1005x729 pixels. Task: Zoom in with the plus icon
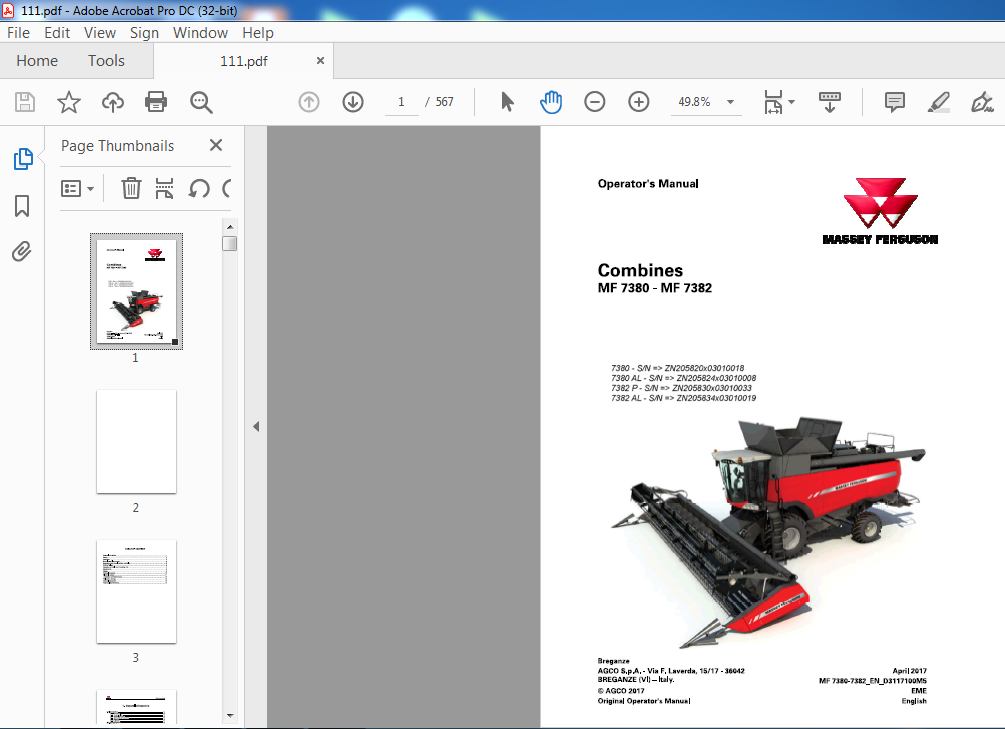click(638, 102)
